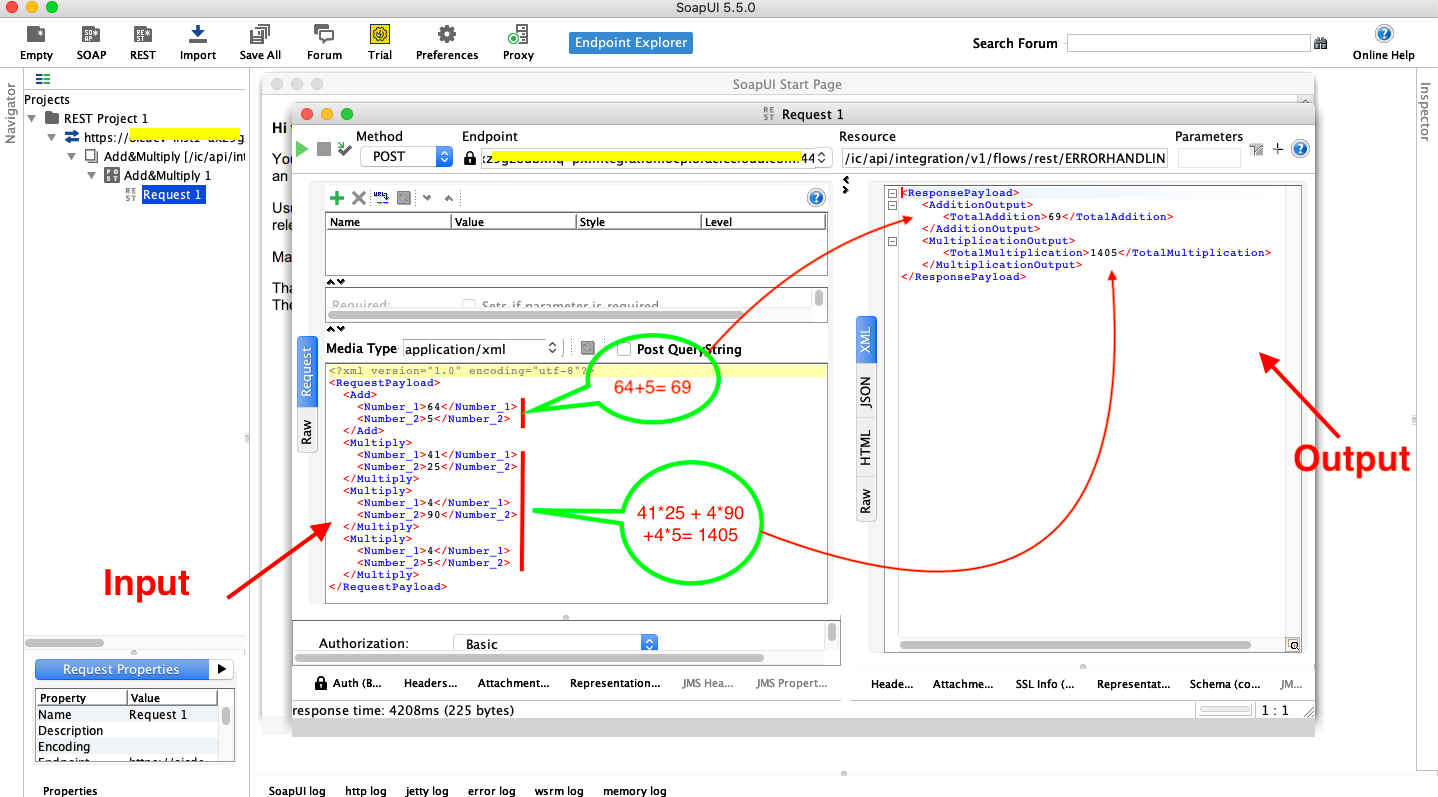Delete the selected parameter
This screenshot has width=1438, height=797.
pyautogui.click(x=358, y=198)
